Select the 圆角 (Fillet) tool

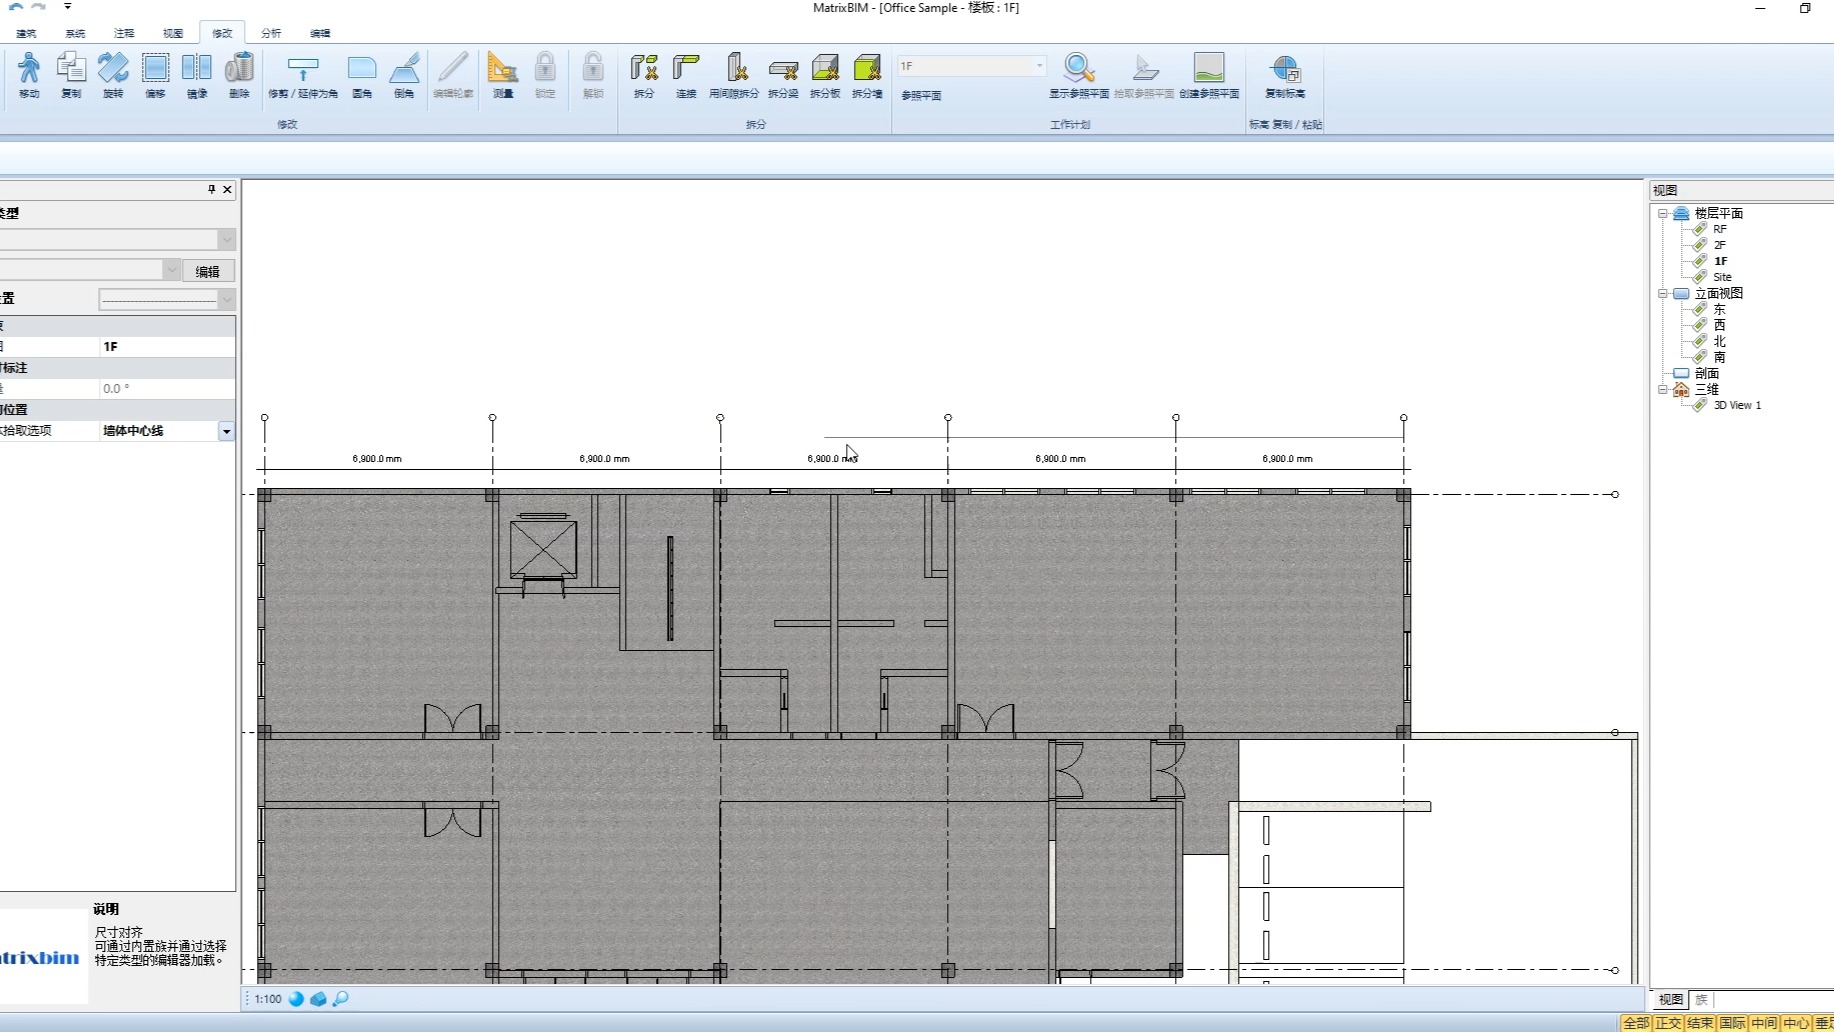362,75
